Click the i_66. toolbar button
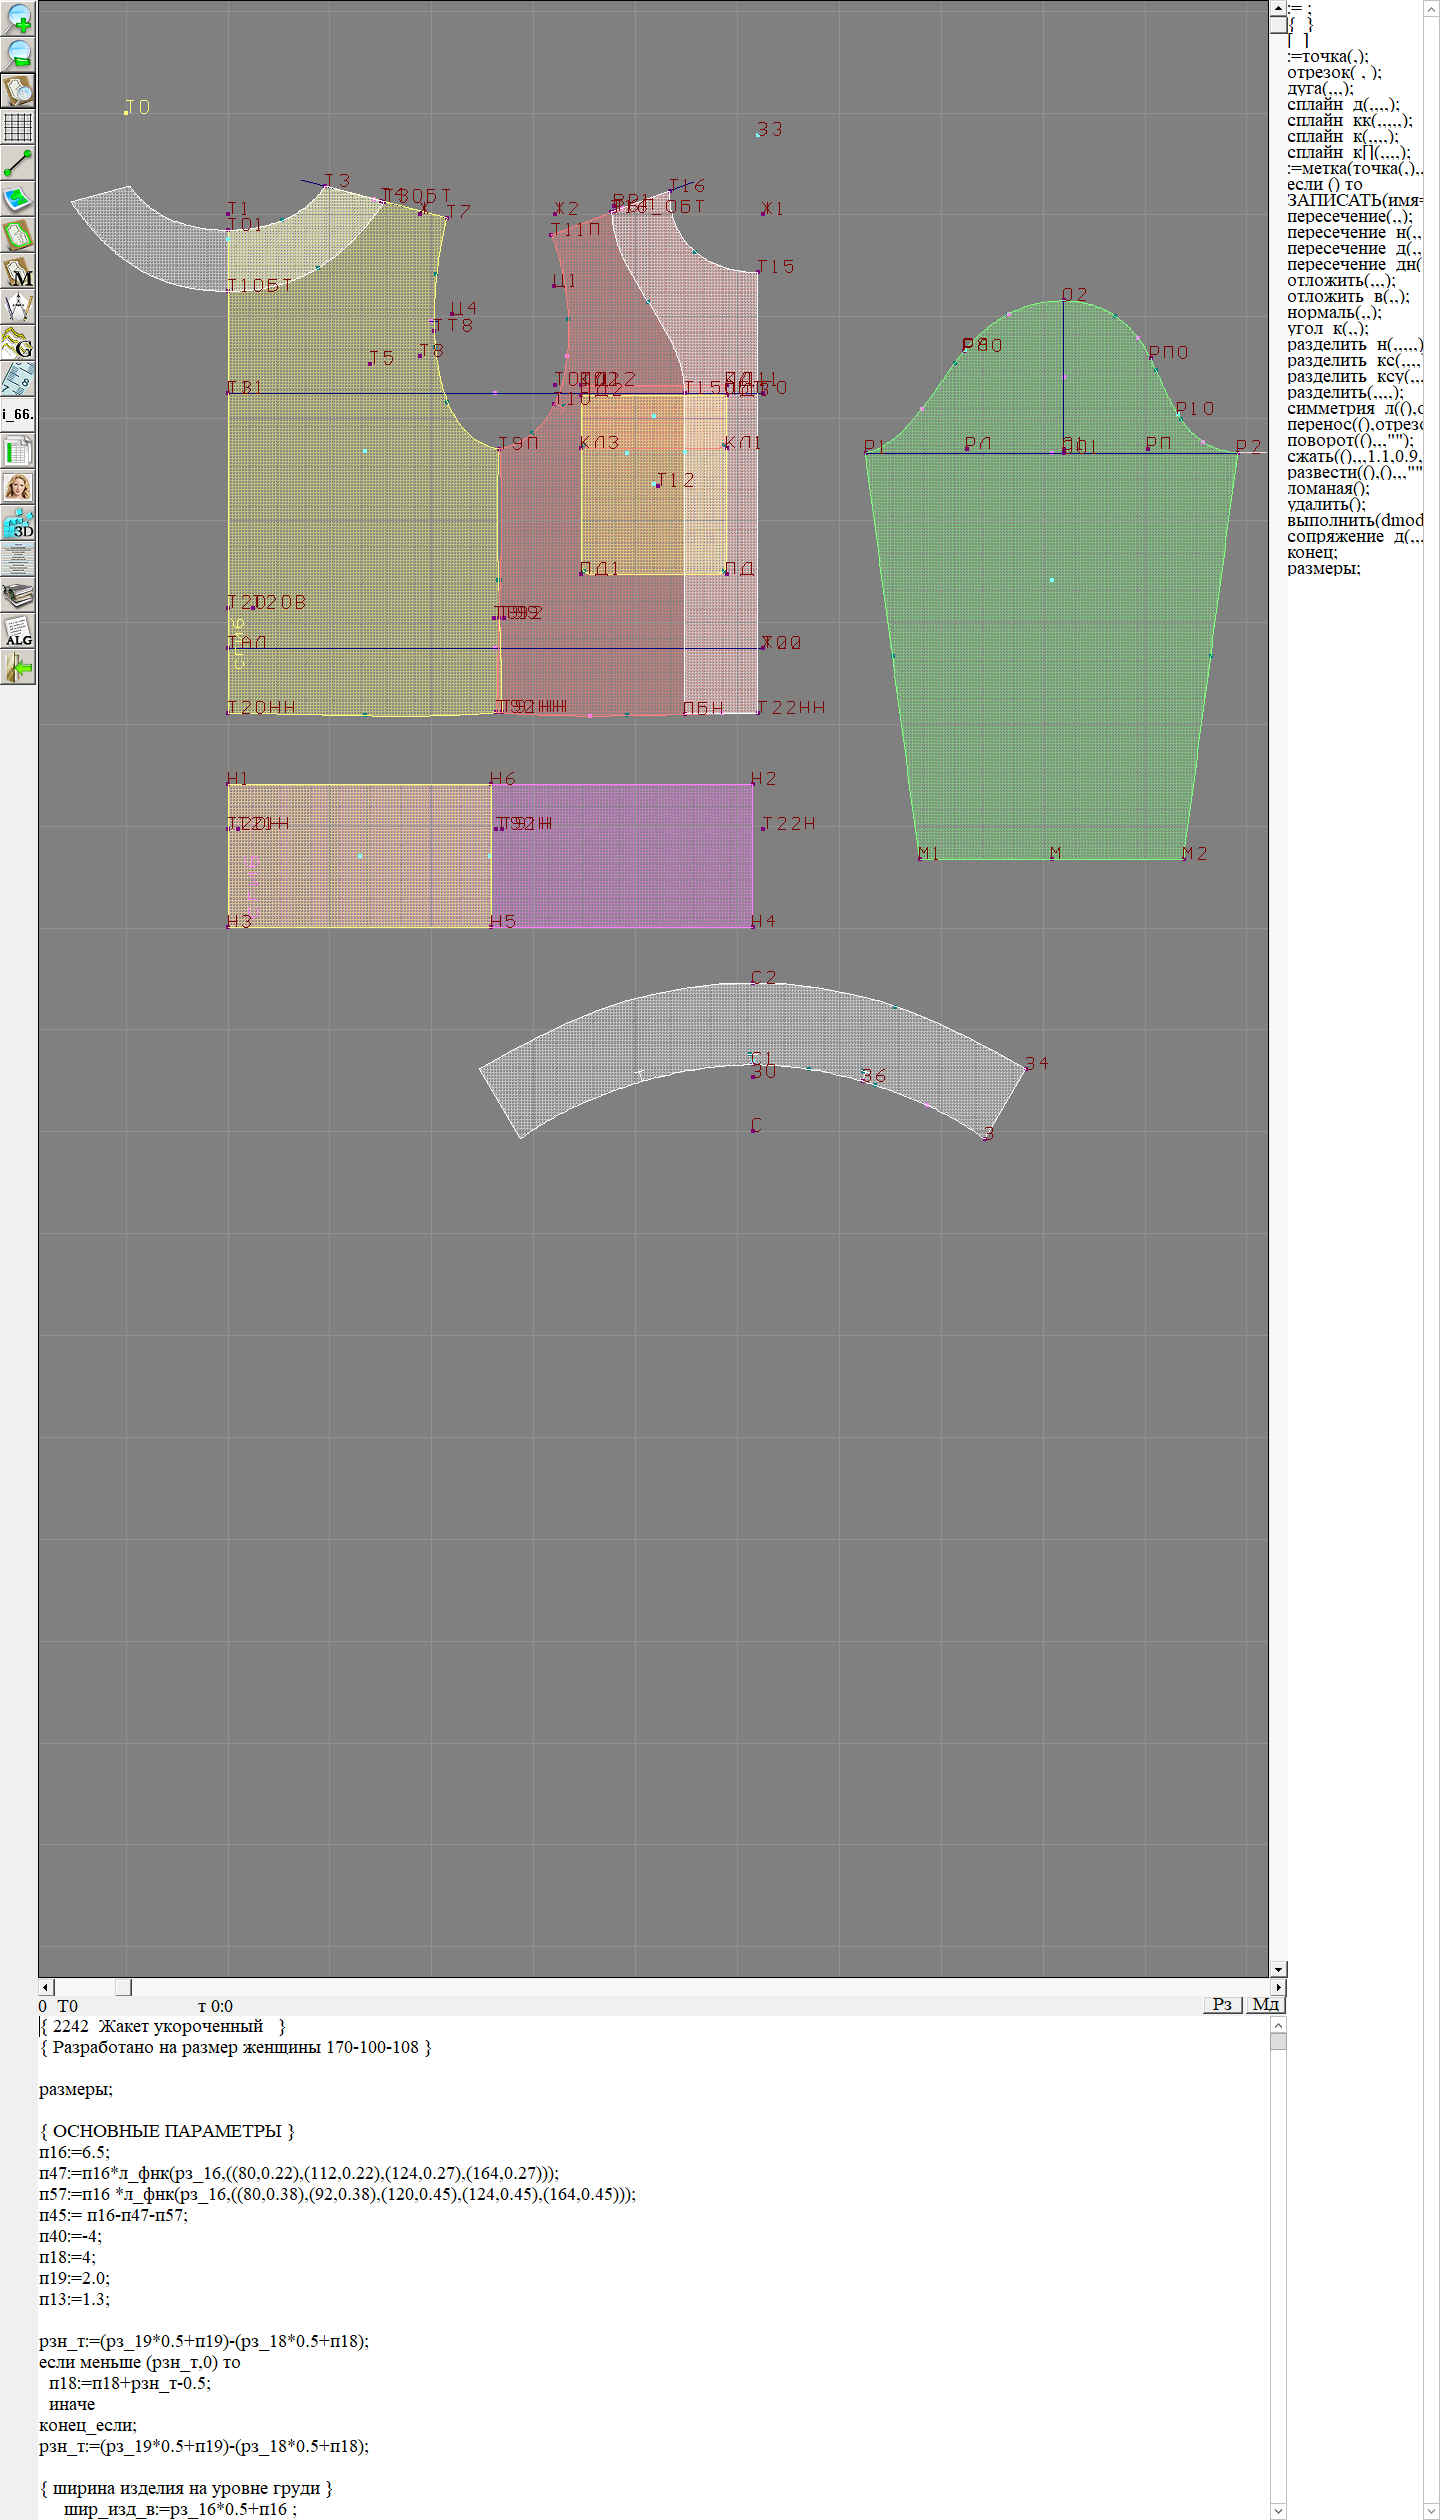1440x2520 pixels. [18, 414]
